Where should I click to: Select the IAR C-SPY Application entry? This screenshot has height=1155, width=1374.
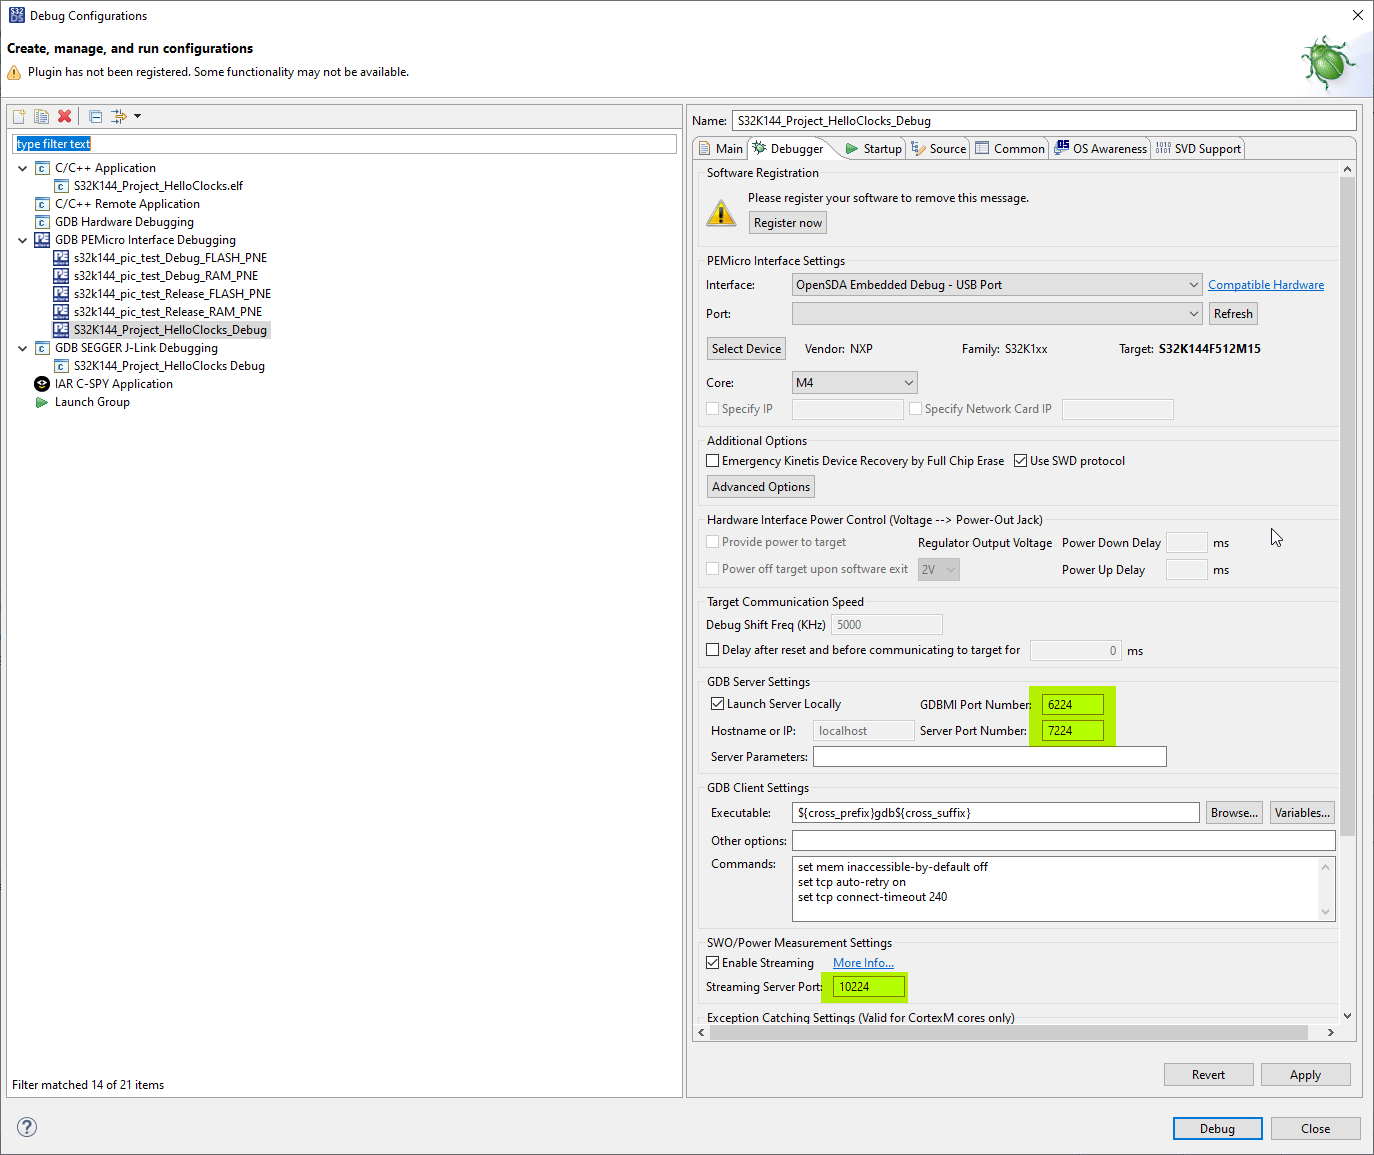[113, 384]
